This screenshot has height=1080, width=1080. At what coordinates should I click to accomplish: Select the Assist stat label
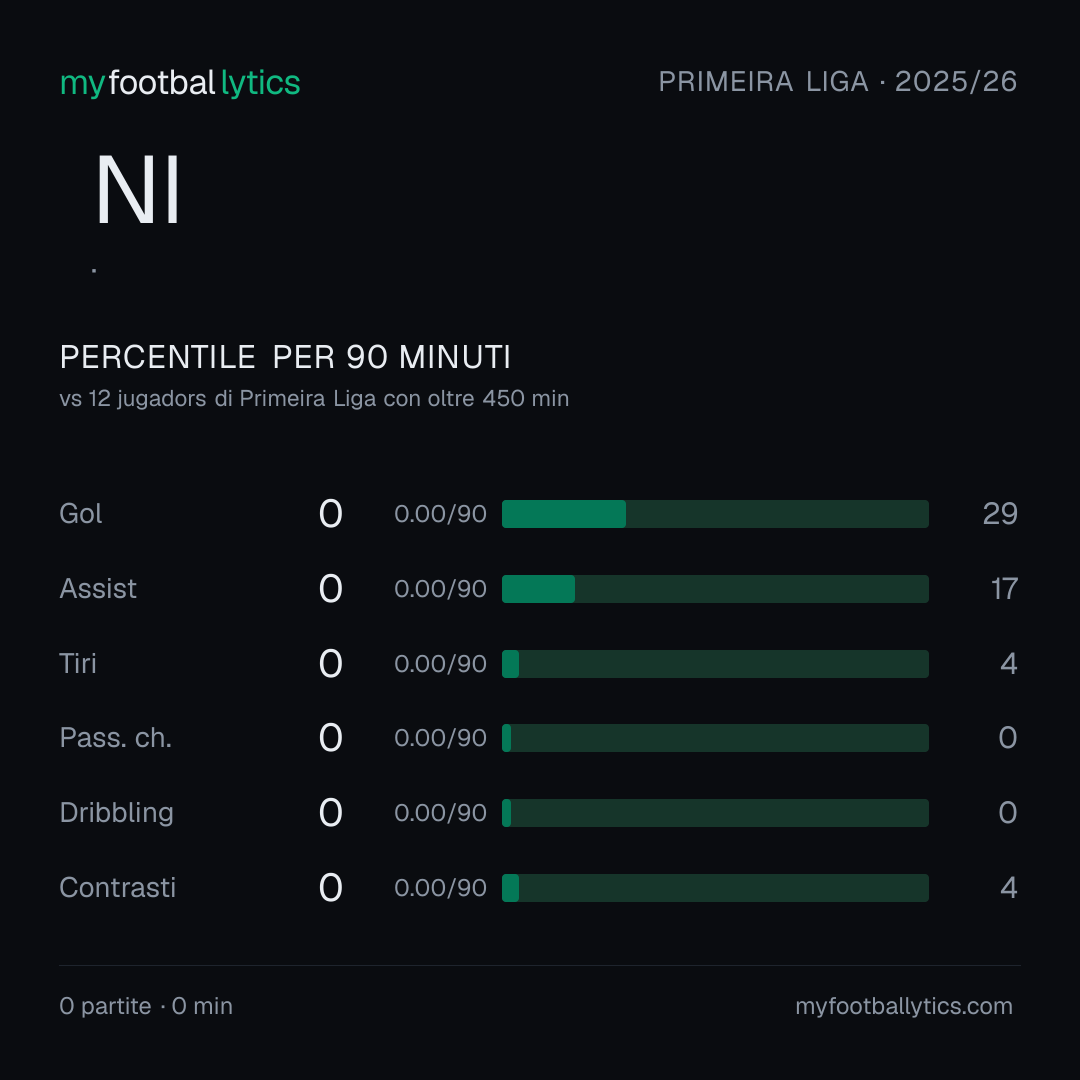tap(98, 589)
